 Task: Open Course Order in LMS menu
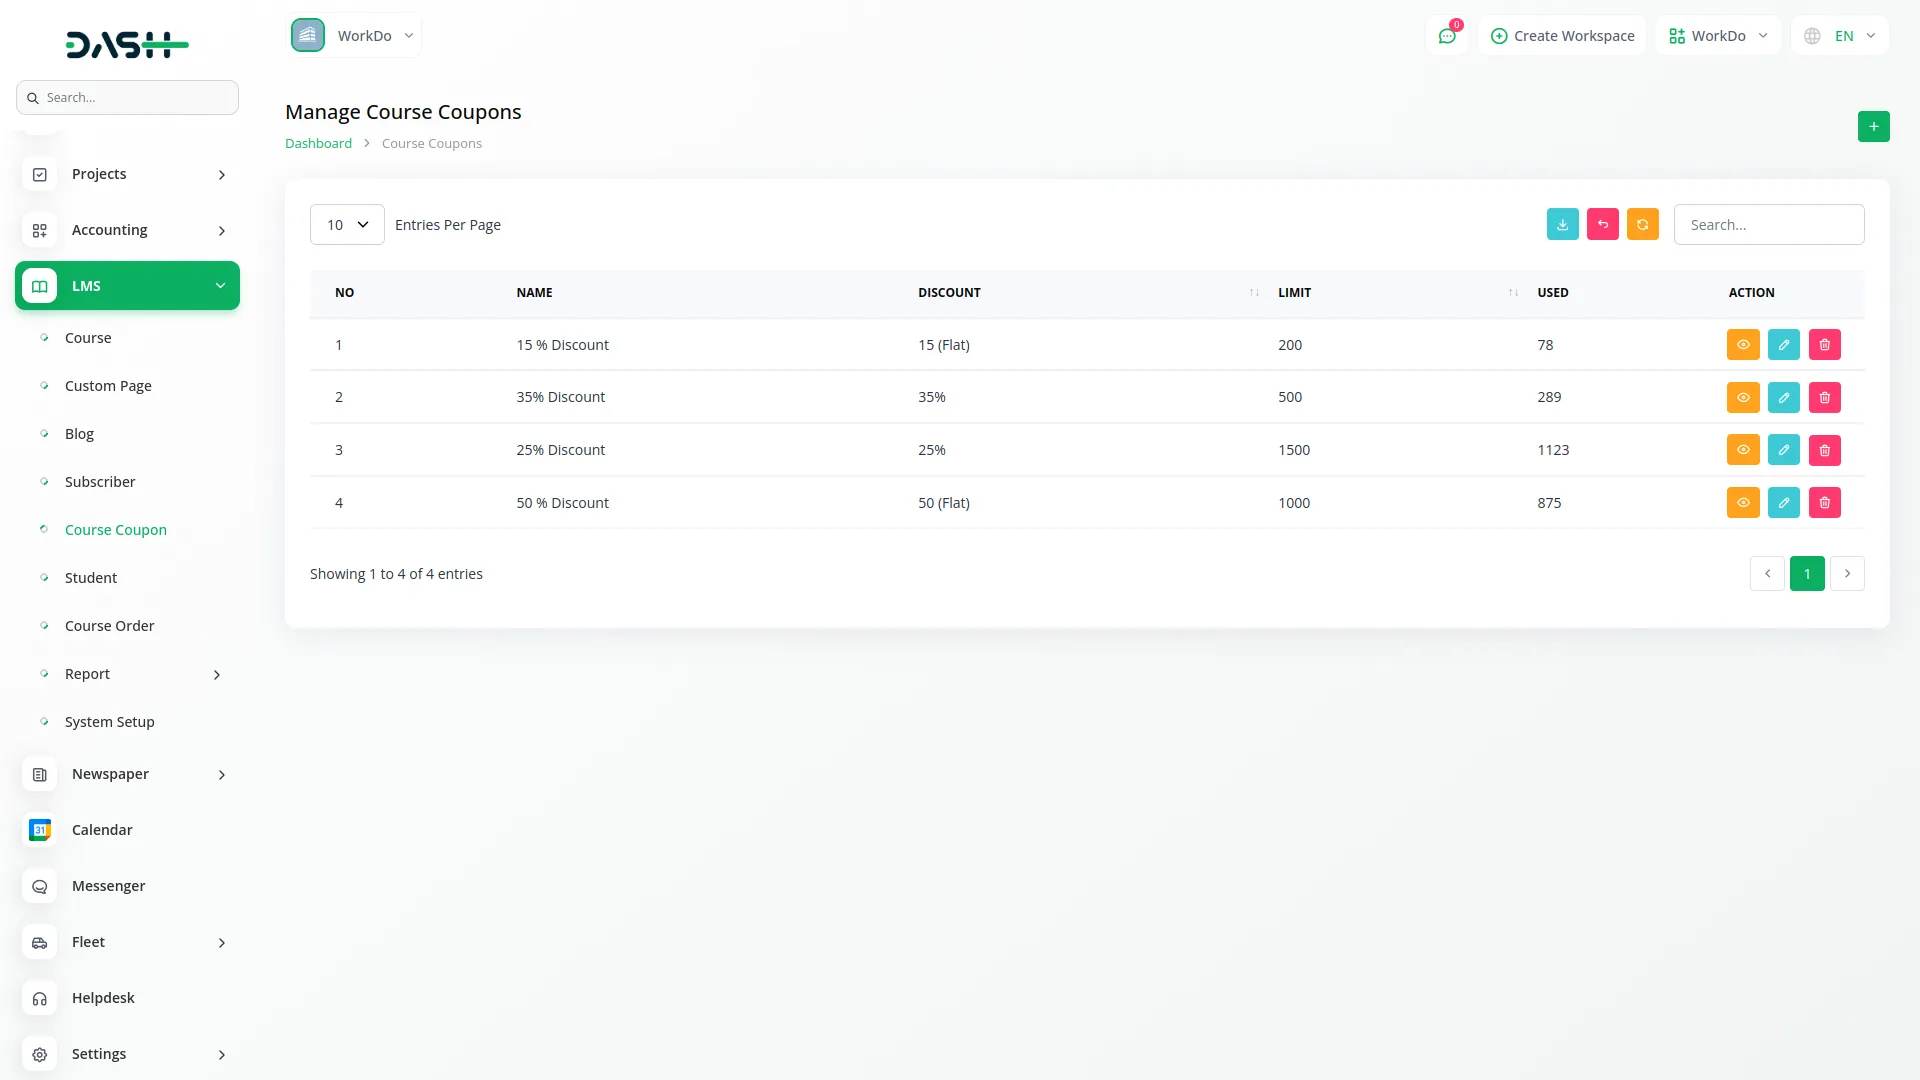(109, 626)
